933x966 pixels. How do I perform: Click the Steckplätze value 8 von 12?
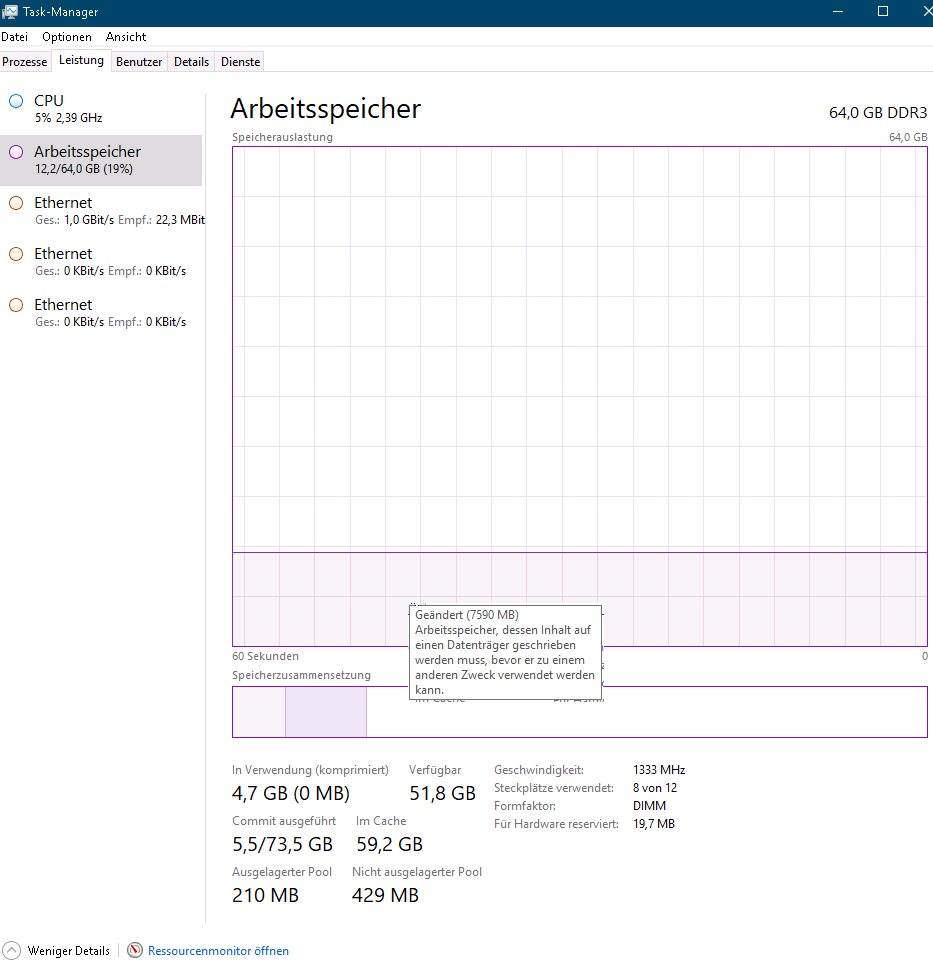(654, 788)
